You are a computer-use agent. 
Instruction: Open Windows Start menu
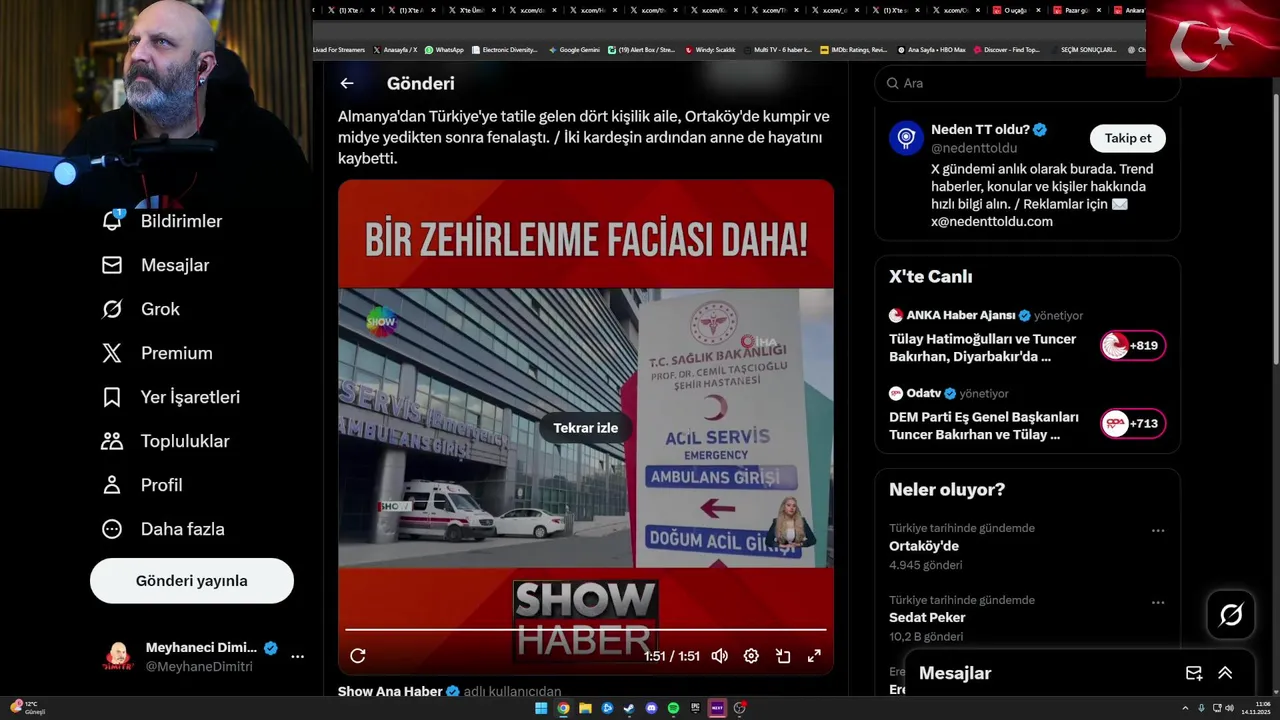click(x=541, y=708)
